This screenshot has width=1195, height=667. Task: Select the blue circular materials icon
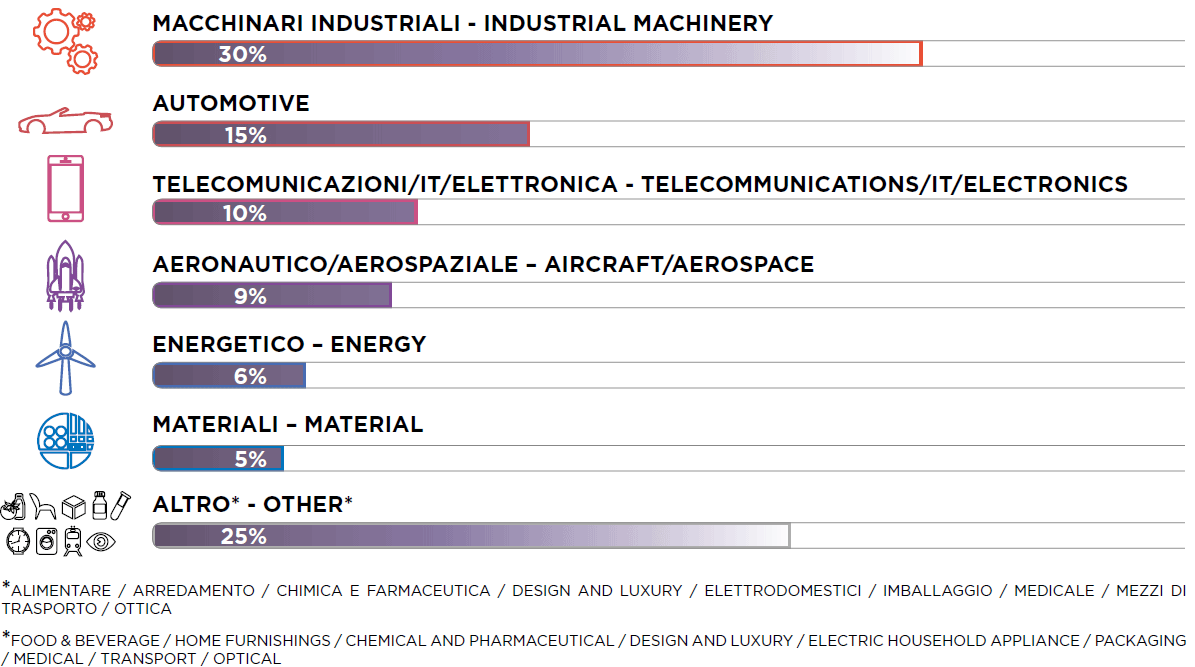click(66, 441)
